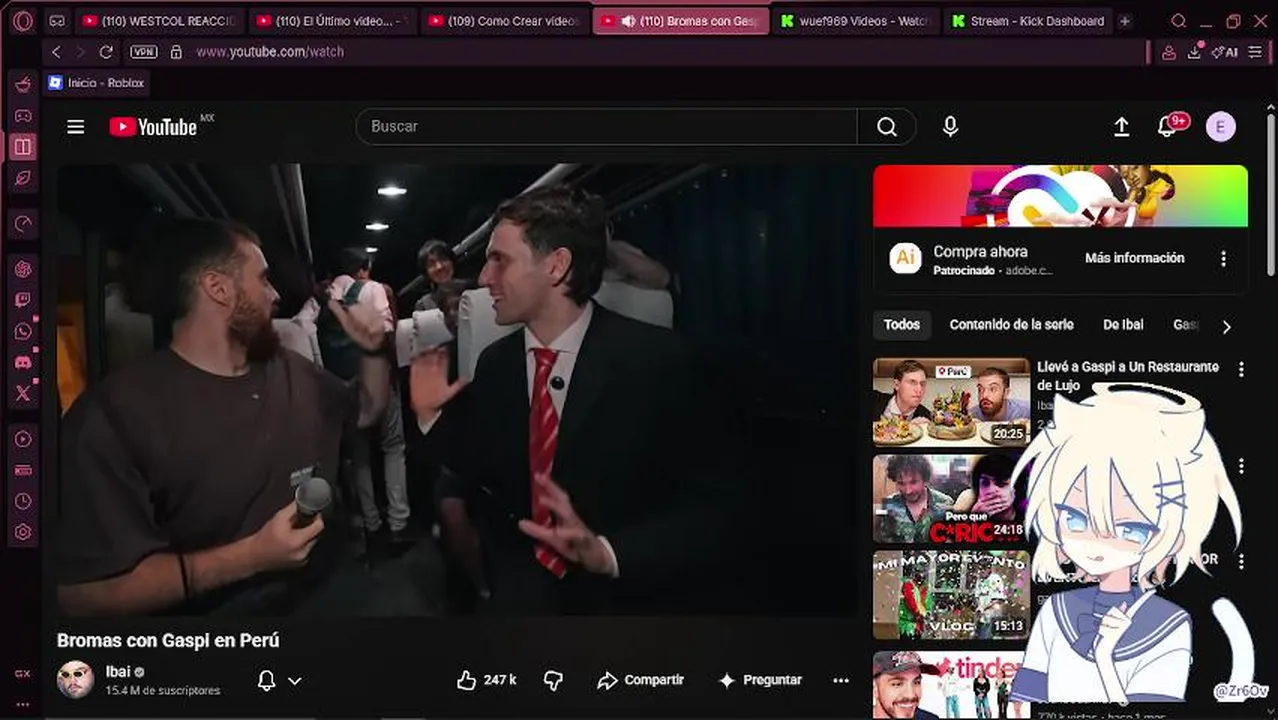Mute the Bromas con Gaspi tab audio icon

628,21
